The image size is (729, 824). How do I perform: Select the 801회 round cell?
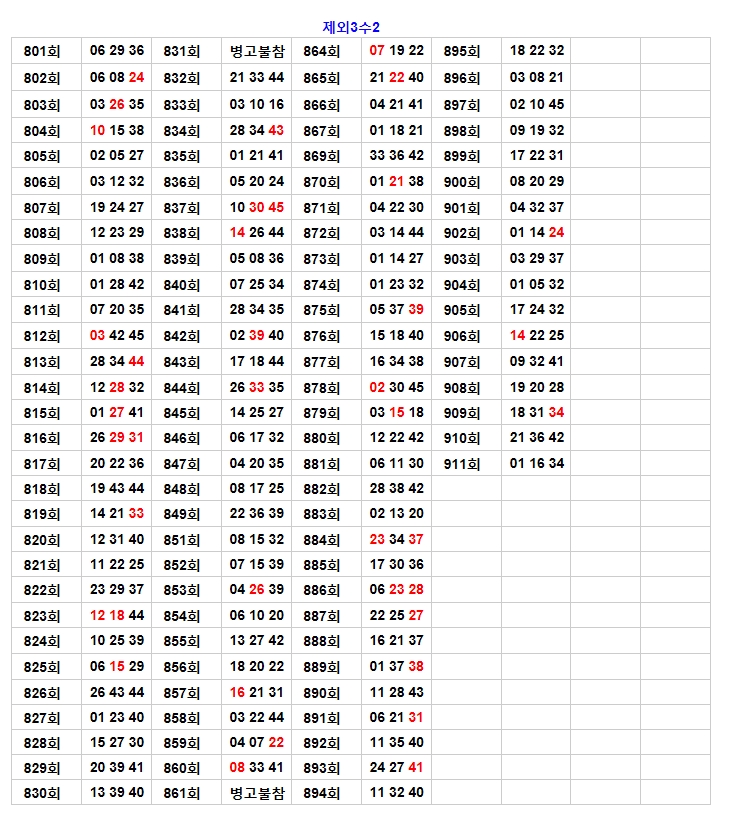42,51
